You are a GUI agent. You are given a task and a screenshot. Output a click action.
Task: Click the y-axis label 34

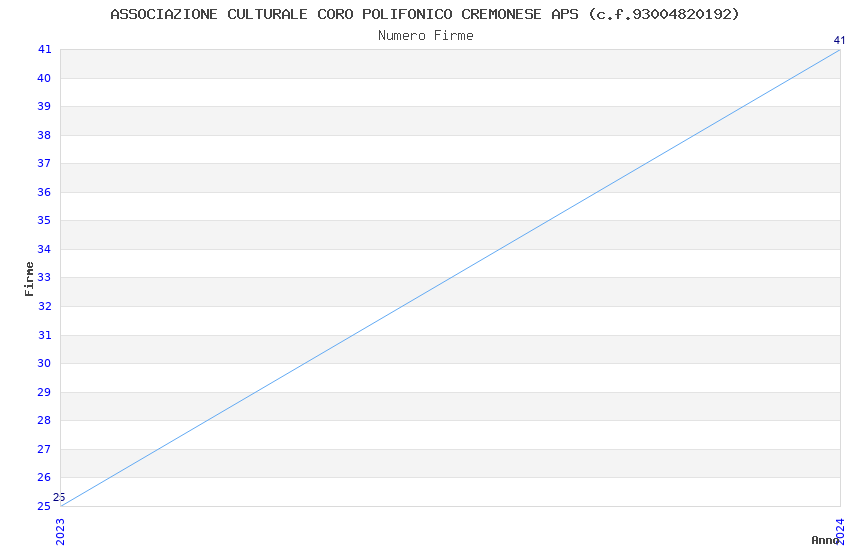point(44,249)
